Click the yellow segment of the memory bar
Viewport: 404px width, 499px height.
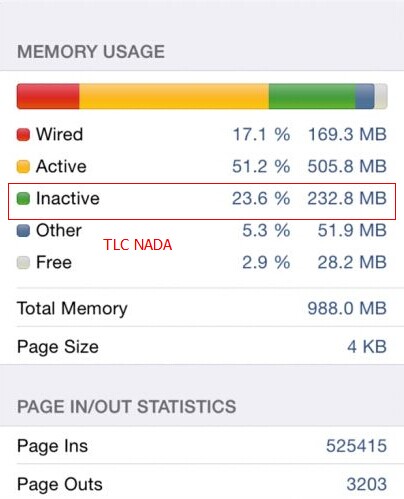[x=174, y=96]
